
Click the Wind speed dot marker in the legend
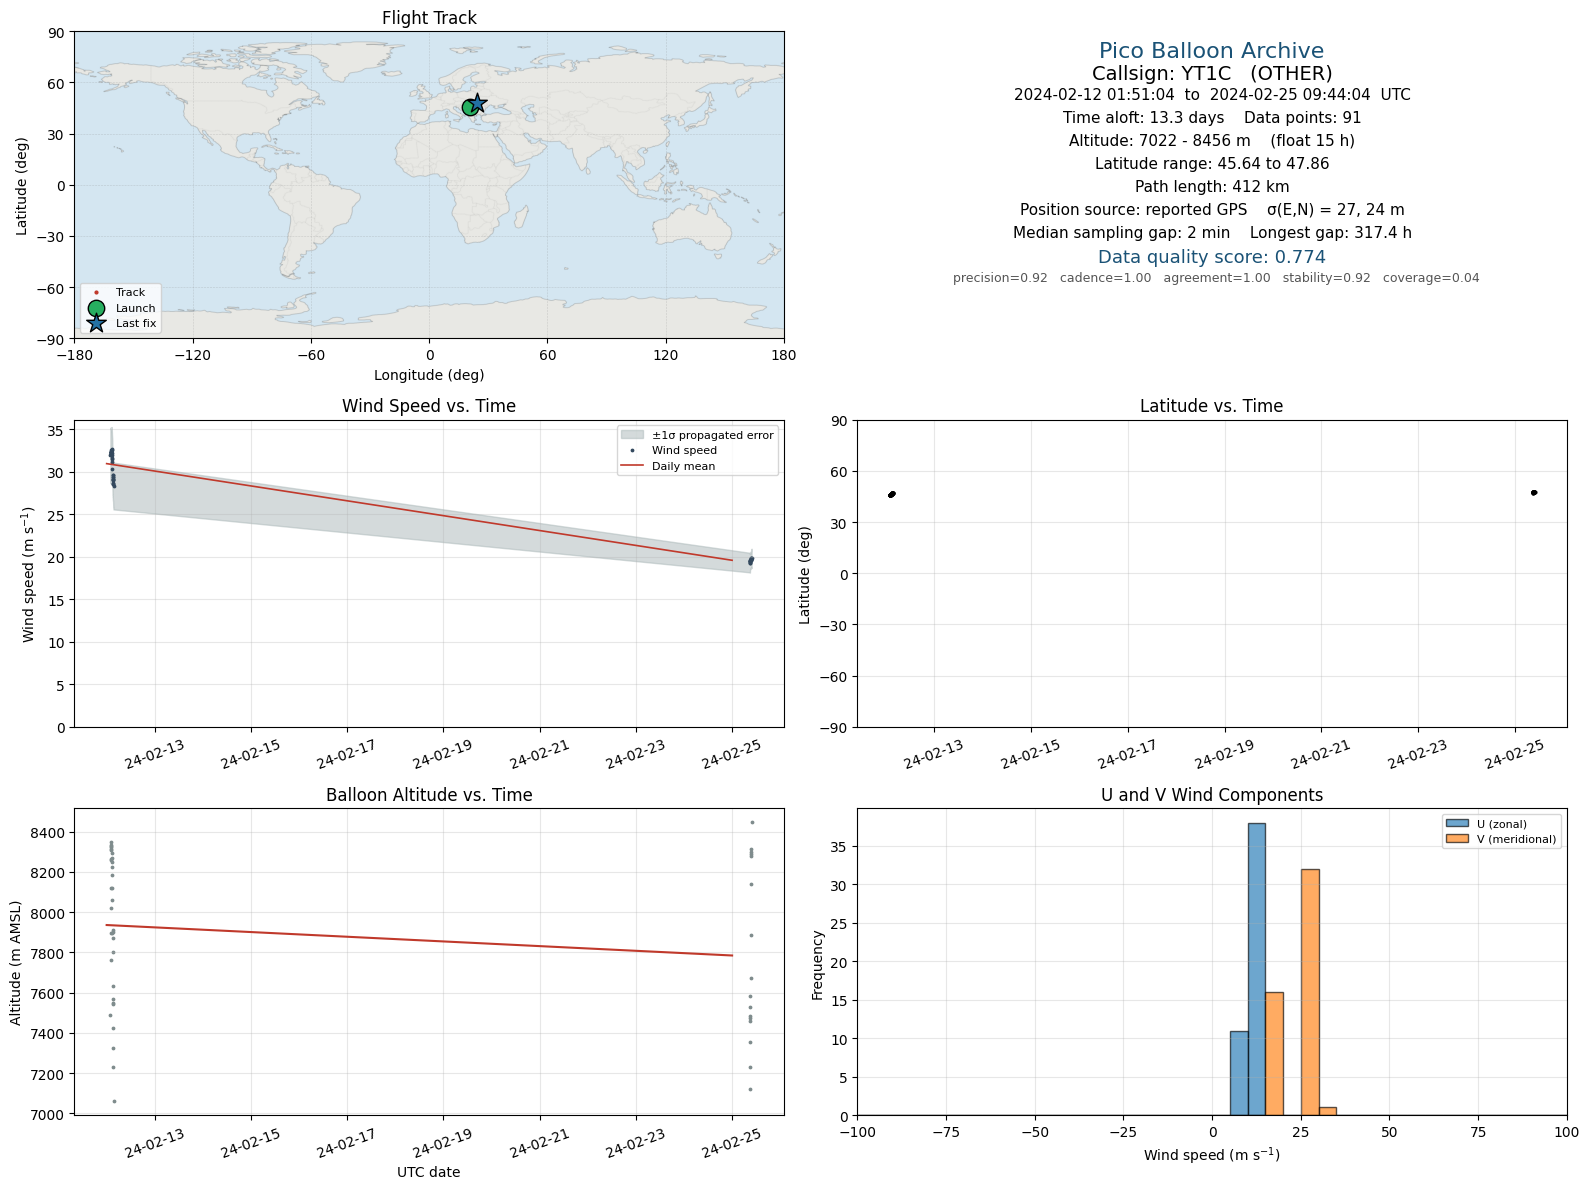tap(632, 450)
